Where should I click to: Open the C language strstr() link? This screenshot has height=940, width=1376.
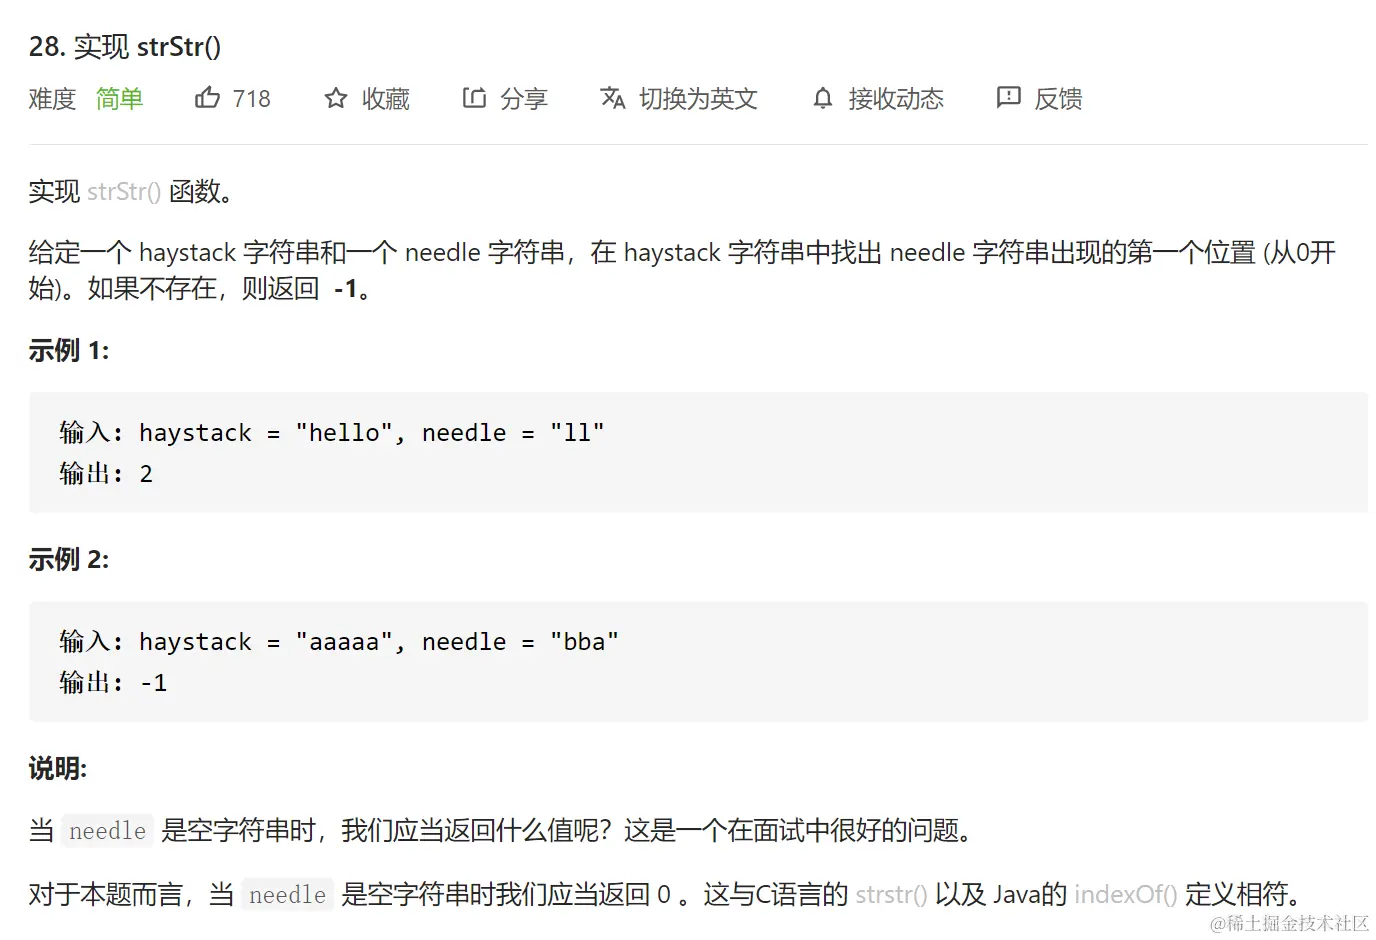891,894
